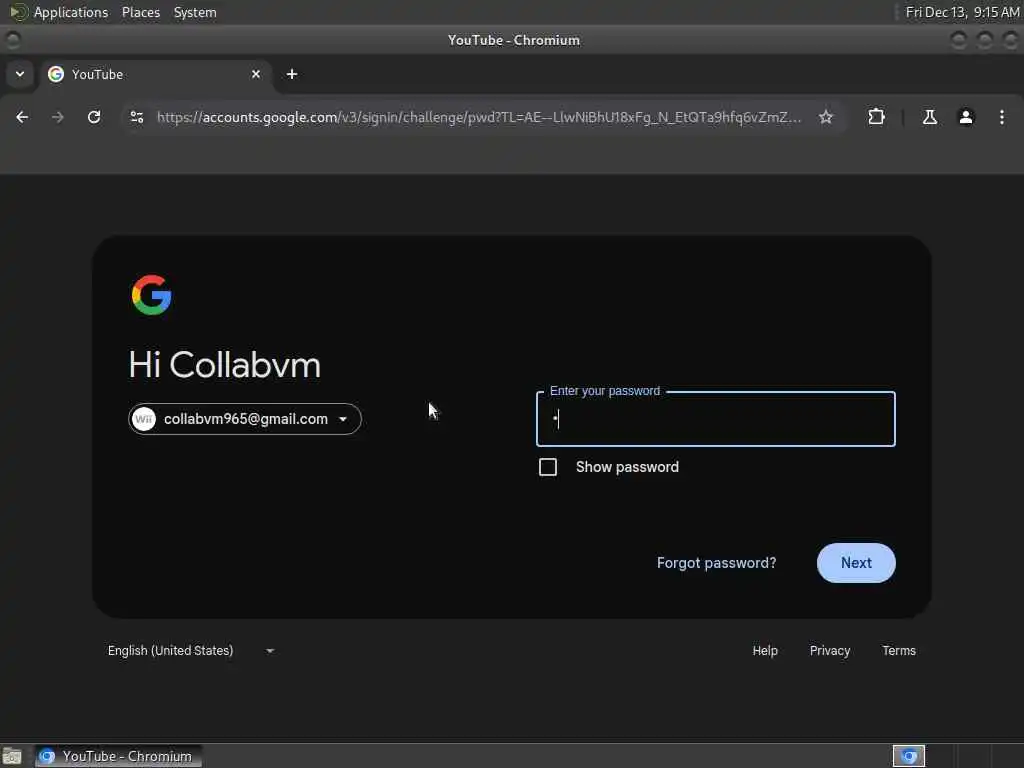Click the window menu button on title bar
This screenshot has height=768, width=1024.
pyautogui.click(x=12, y=40)
